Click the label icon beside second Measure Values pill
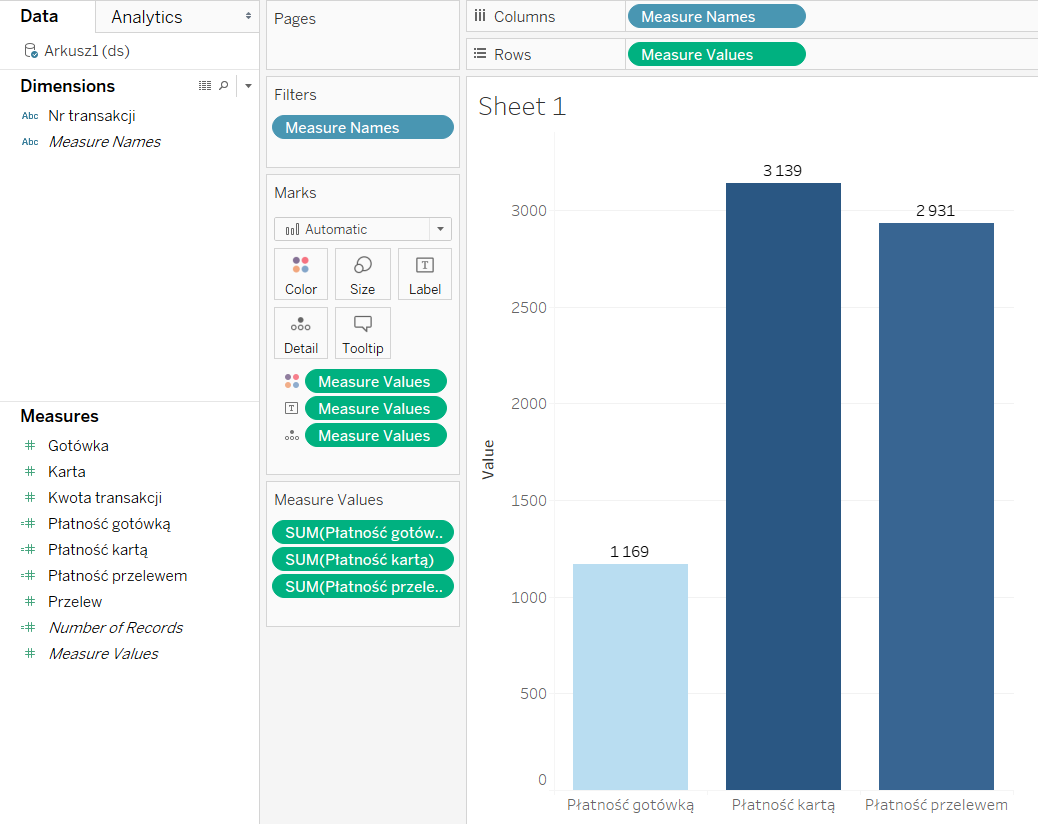1038x824 pixels. (291, 408)
